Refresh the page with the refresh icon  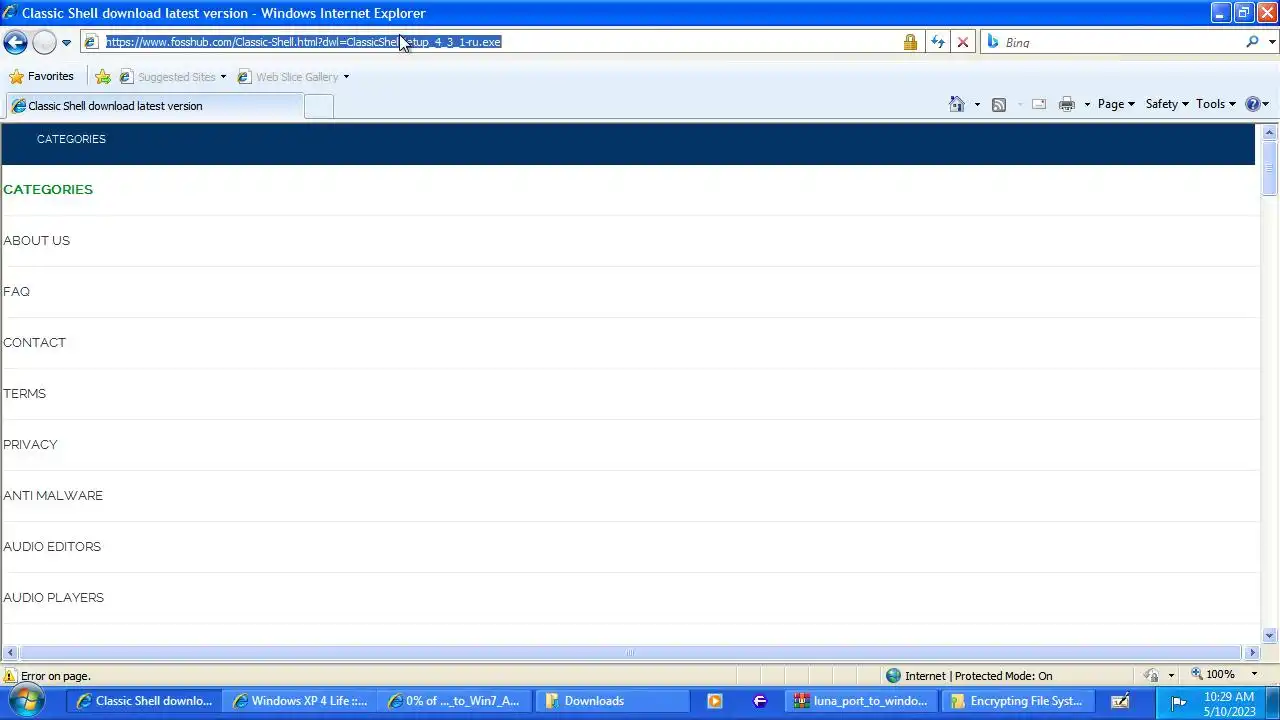click(938, 42)
